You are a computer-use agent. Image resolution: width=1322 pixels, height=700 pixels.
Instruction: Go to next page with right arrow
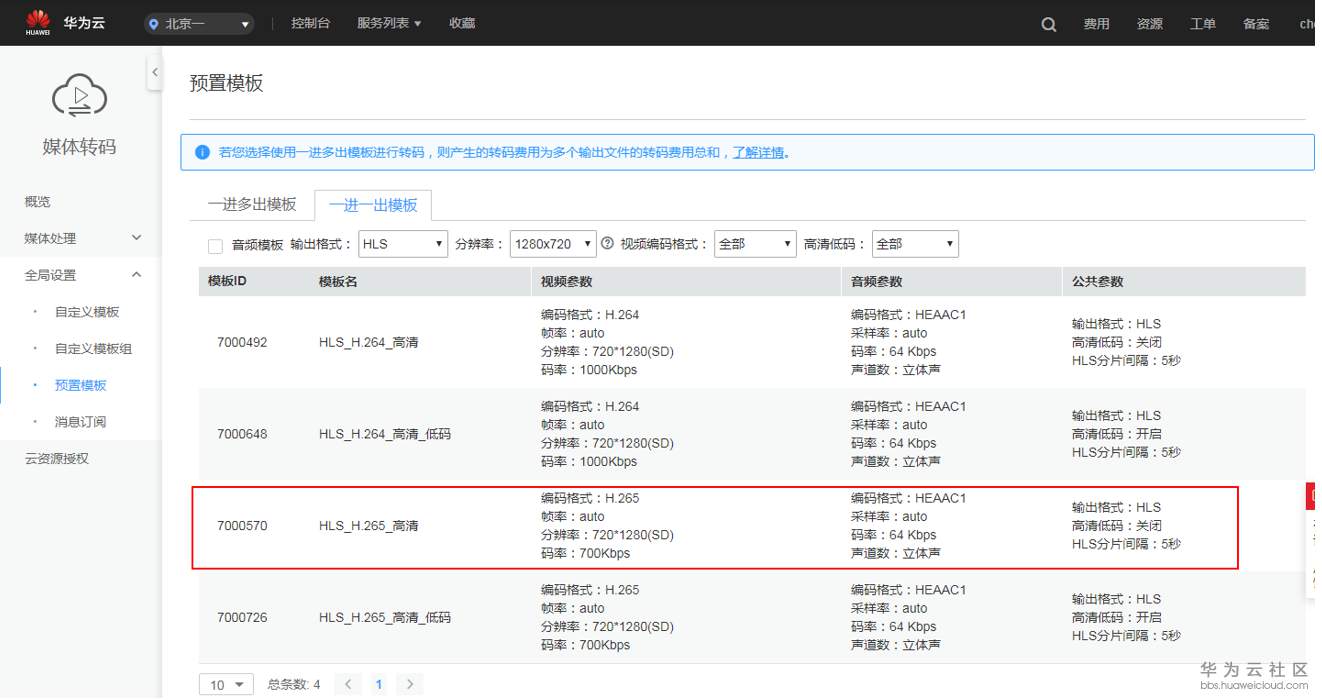coord(409,683)
